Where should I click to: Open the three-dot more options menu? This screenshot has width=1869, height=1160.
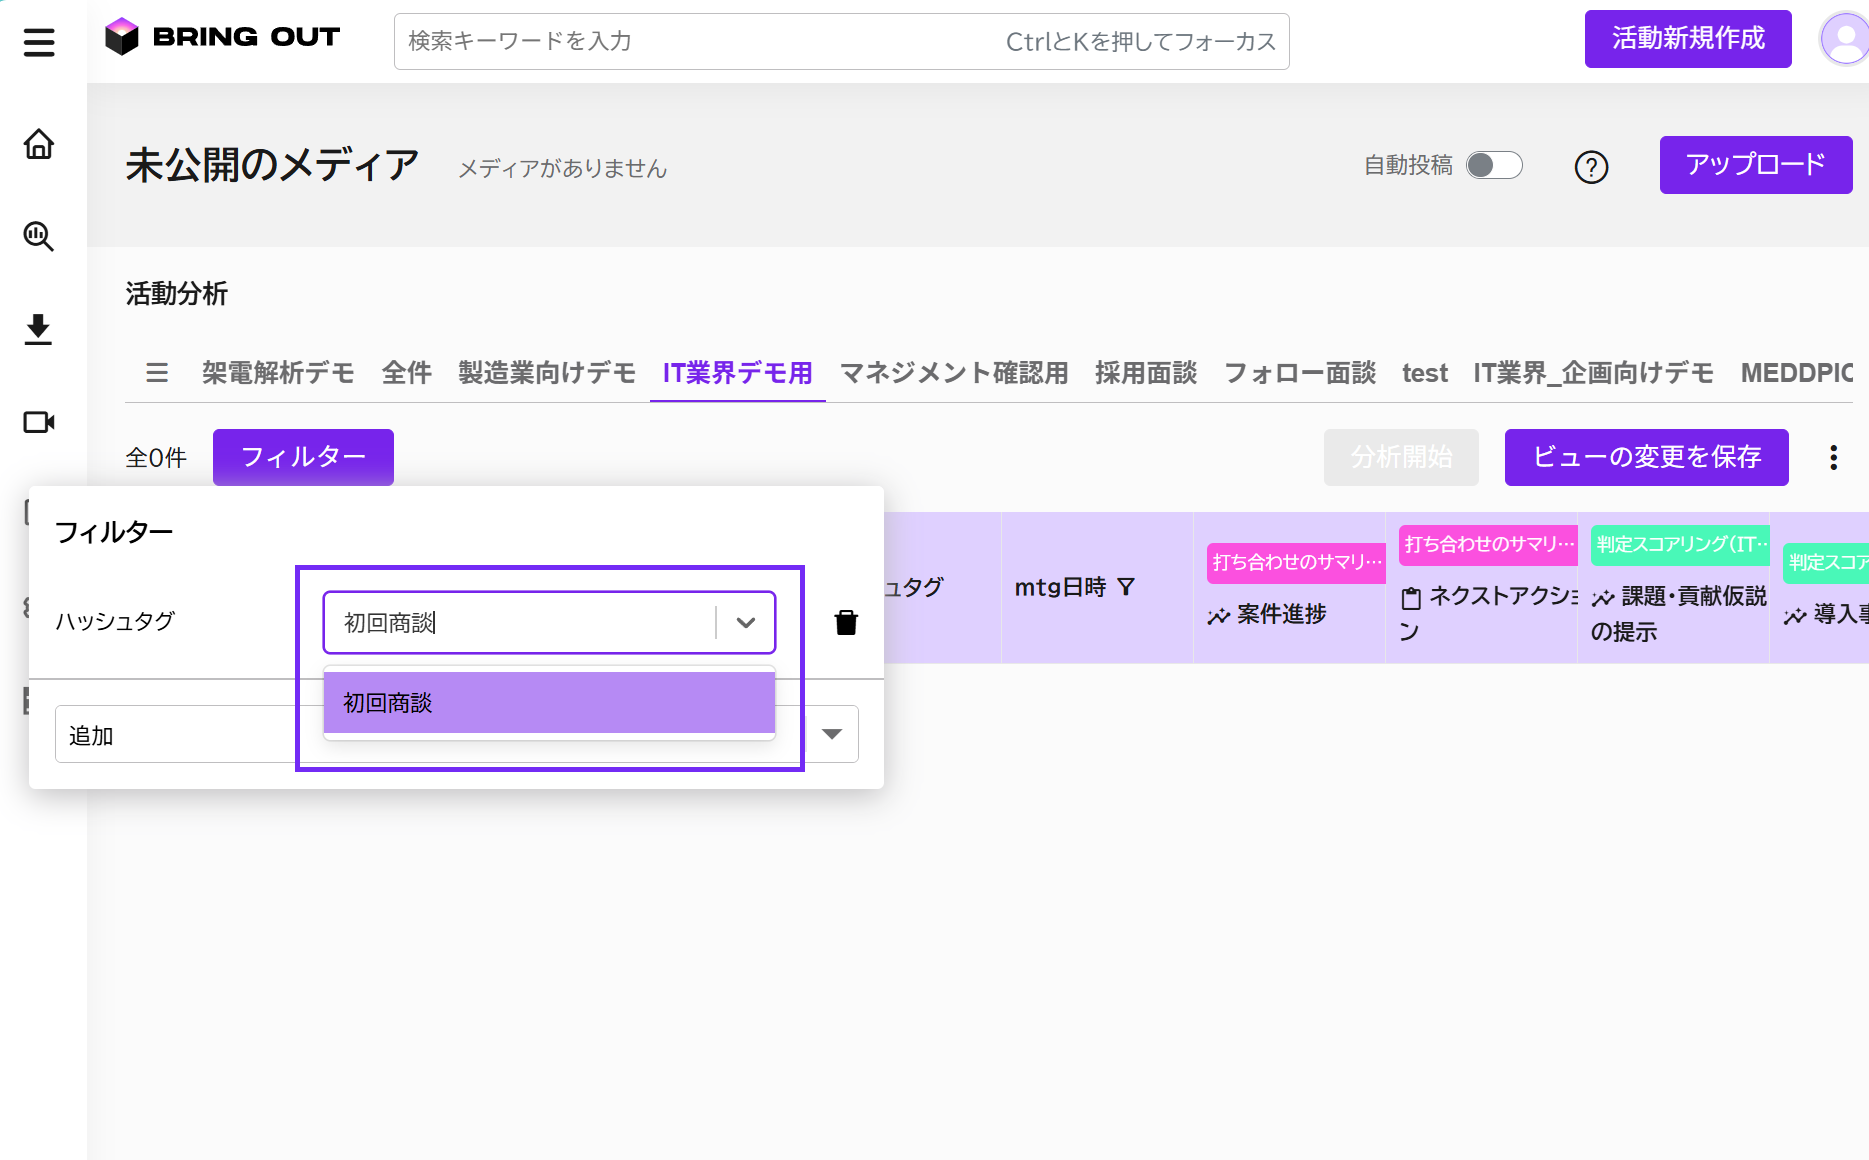(1833, 457)
